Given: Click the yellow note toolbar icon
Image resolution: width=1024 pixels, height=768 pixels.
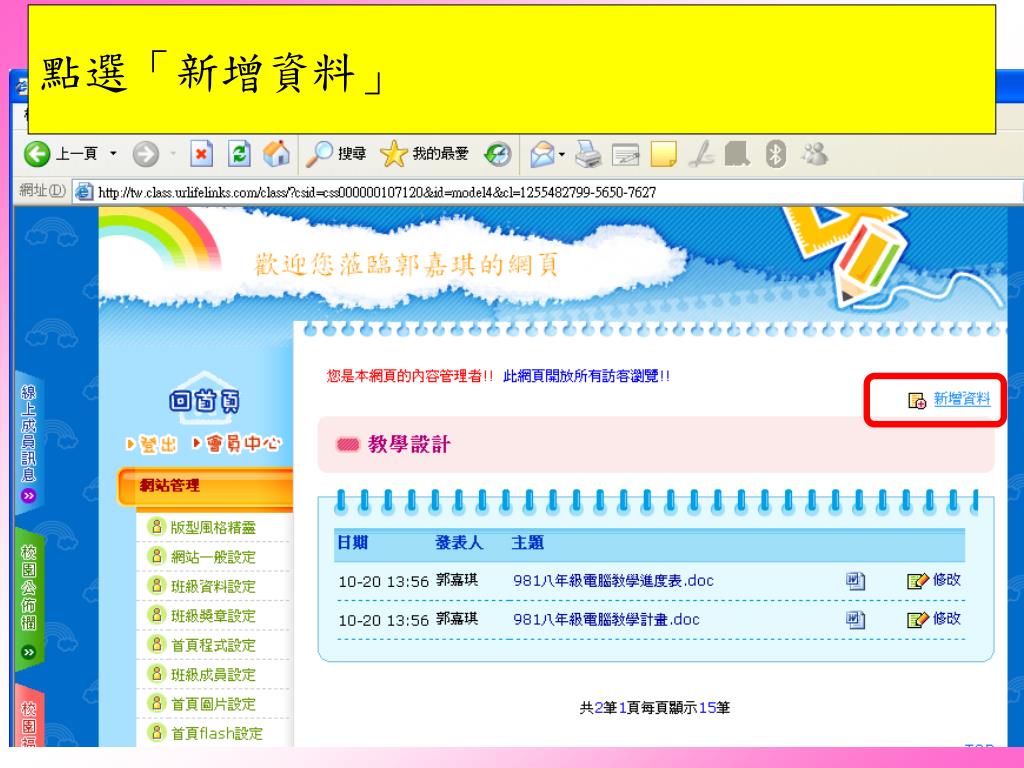Looking at the screenshot, I should [664, 154].
